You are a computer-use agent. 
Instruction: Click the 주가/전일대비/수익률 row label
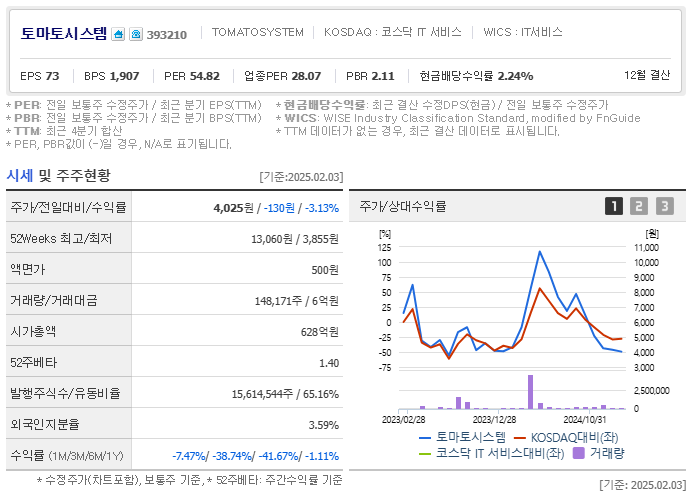pos(68,207)
